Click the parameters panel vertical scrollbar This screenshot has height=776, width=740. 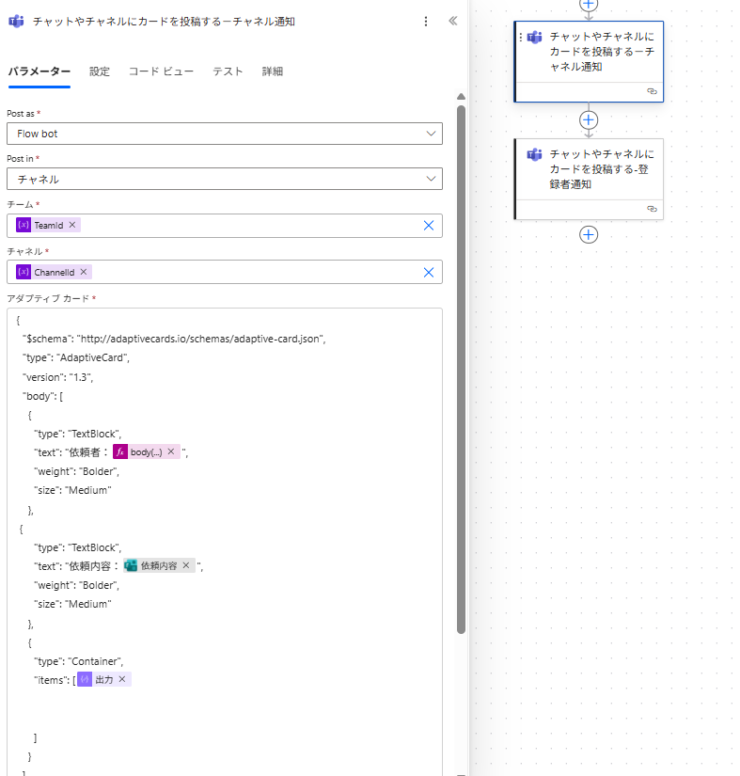[x=460, y=400]
